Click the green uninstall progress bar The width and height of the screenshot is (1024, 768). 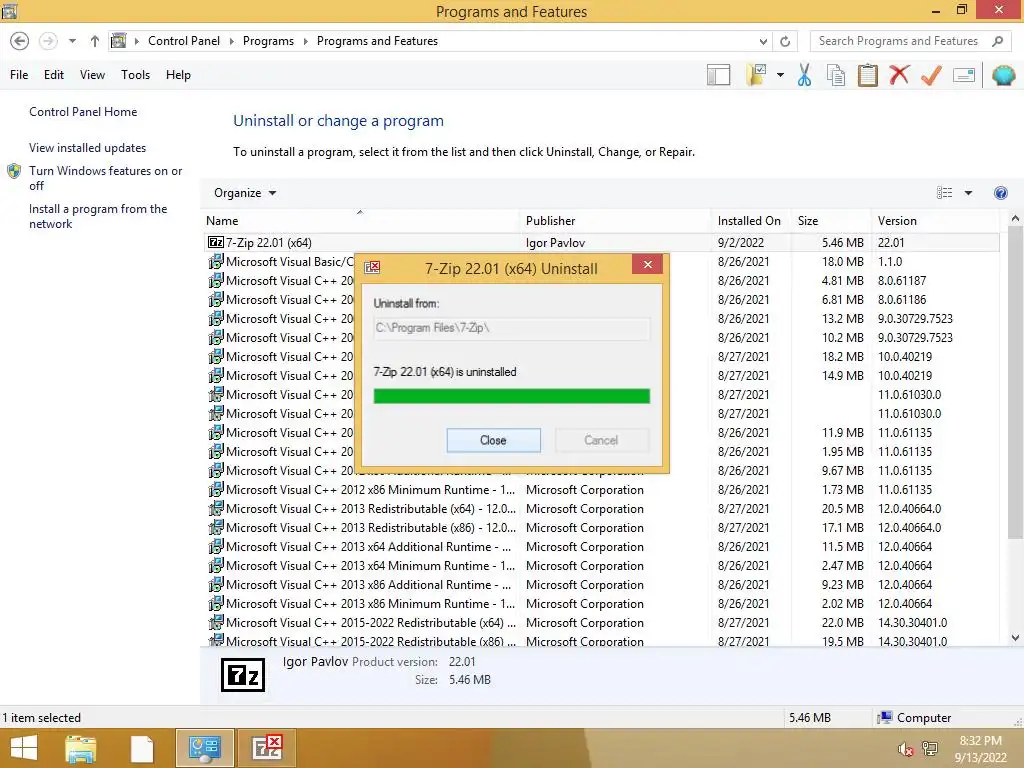tap(511, 396)
